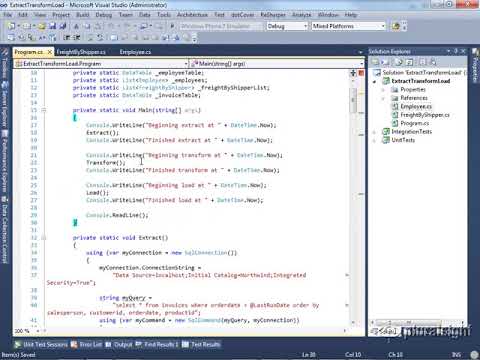
Task: Click the Start Debugging play icon
Action: coord(172,26)
